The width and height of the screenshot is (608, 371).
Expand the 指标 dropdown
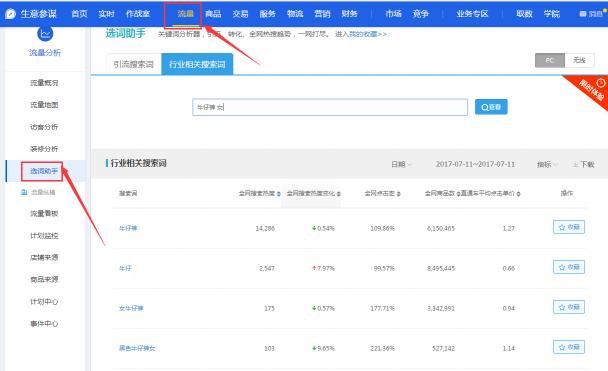547,164
